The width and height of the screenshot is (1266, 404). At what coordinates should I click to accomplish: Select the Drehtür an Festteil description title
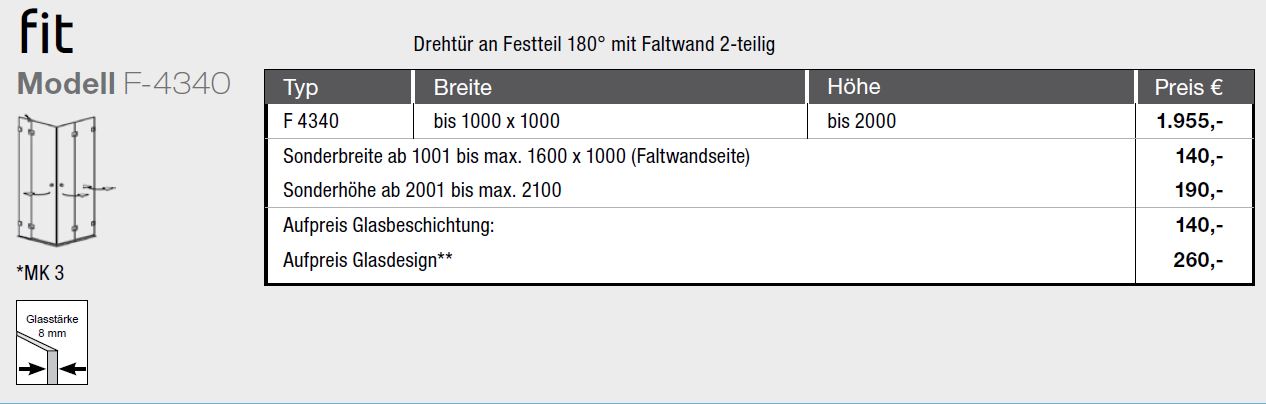[x=594, y=45]
